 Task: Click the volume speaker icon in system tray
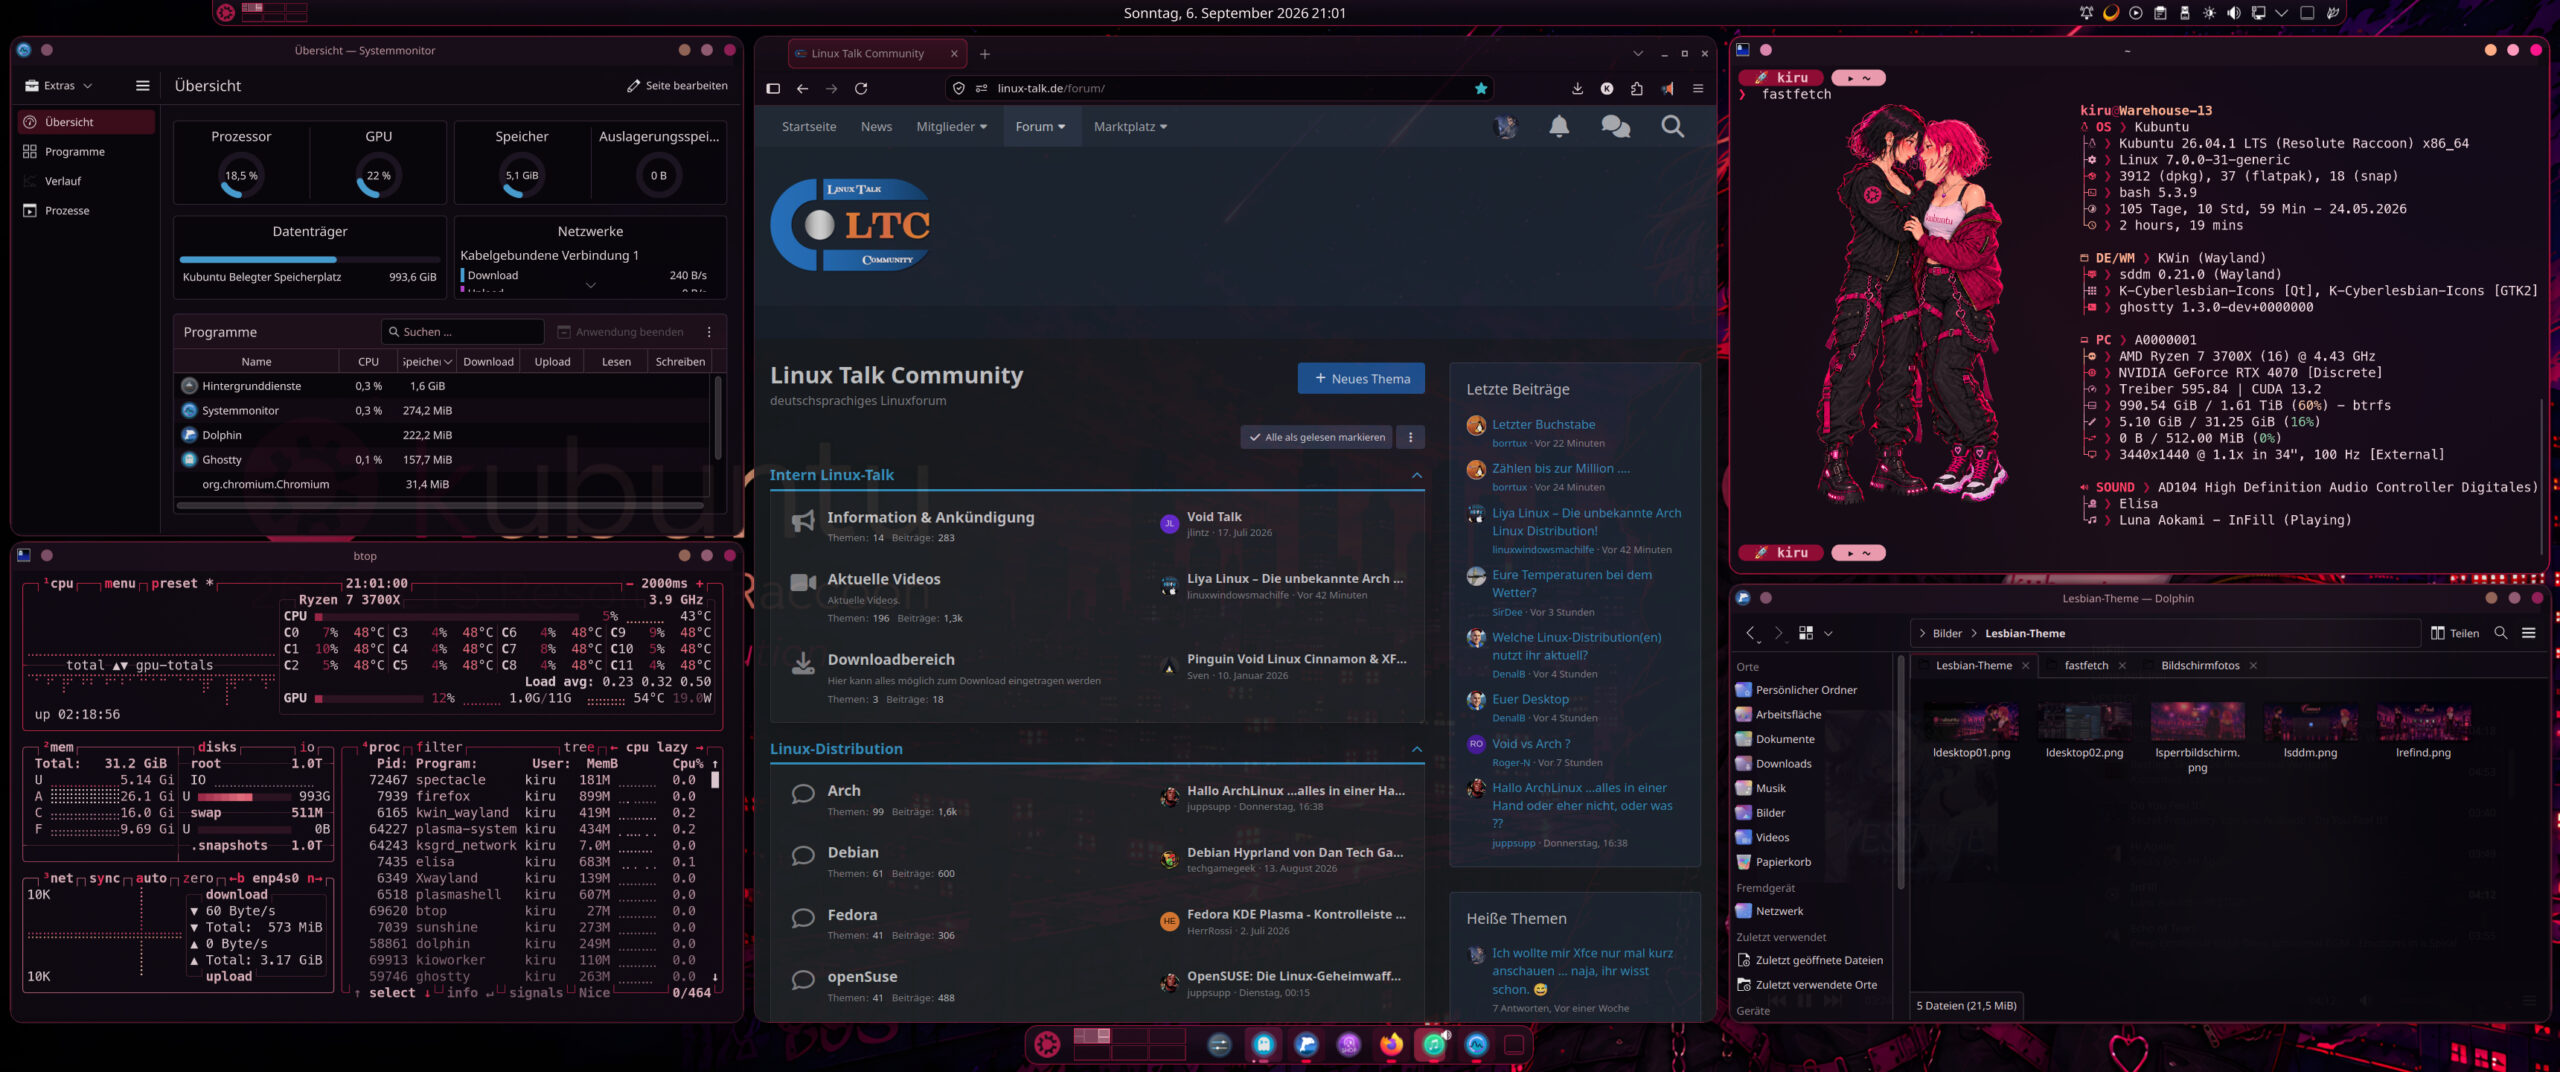pos(2235,13)
